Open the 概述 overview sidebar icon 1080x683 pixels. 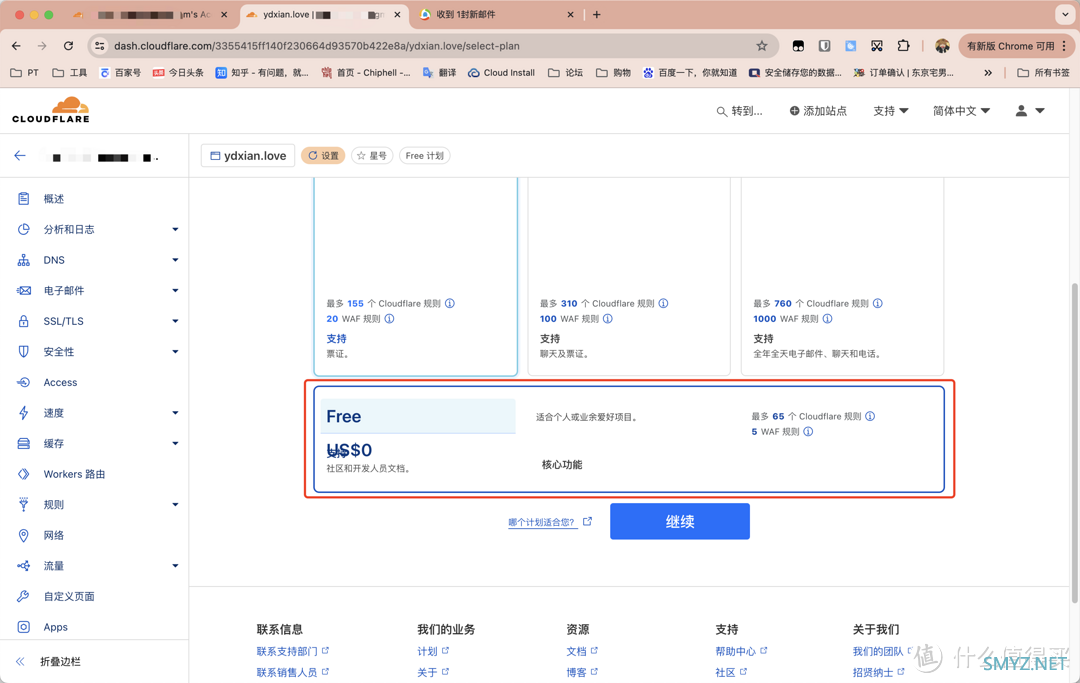23,199
